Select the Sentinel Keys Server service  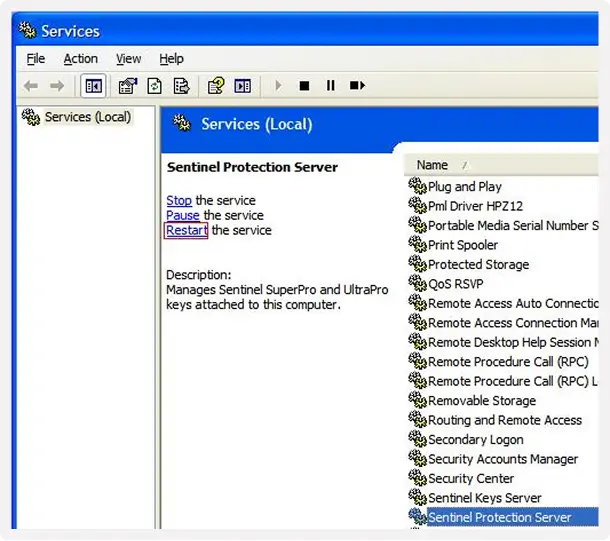(484, 498)
